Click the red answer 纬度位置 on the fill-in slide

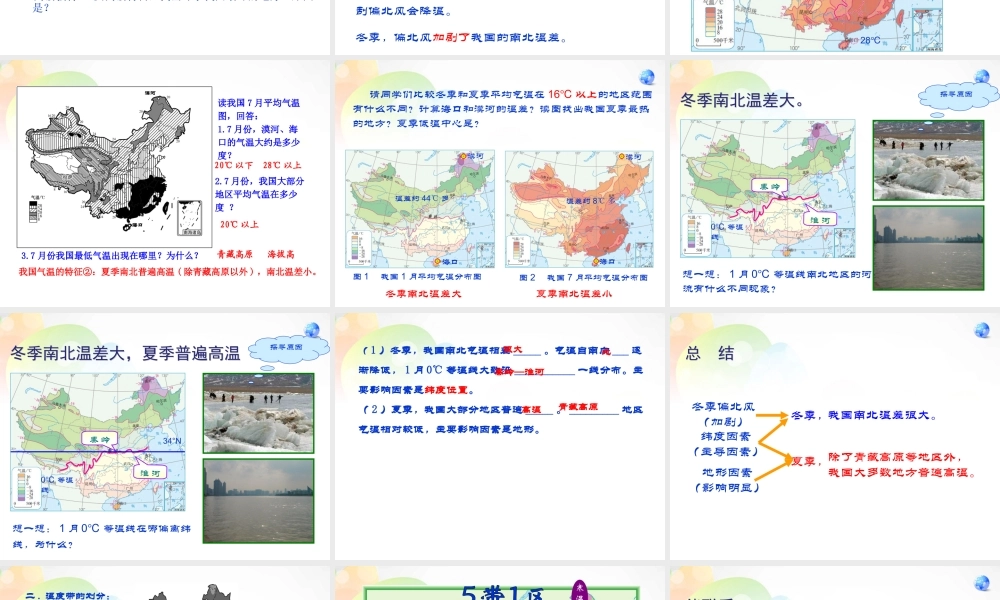point(446,390)
